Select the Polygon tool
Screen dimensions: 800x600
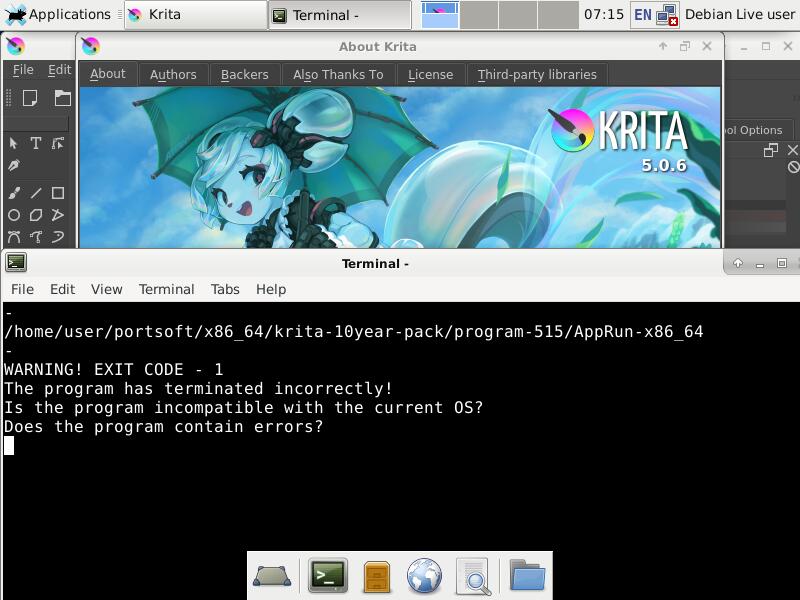[x=36, y=215]
